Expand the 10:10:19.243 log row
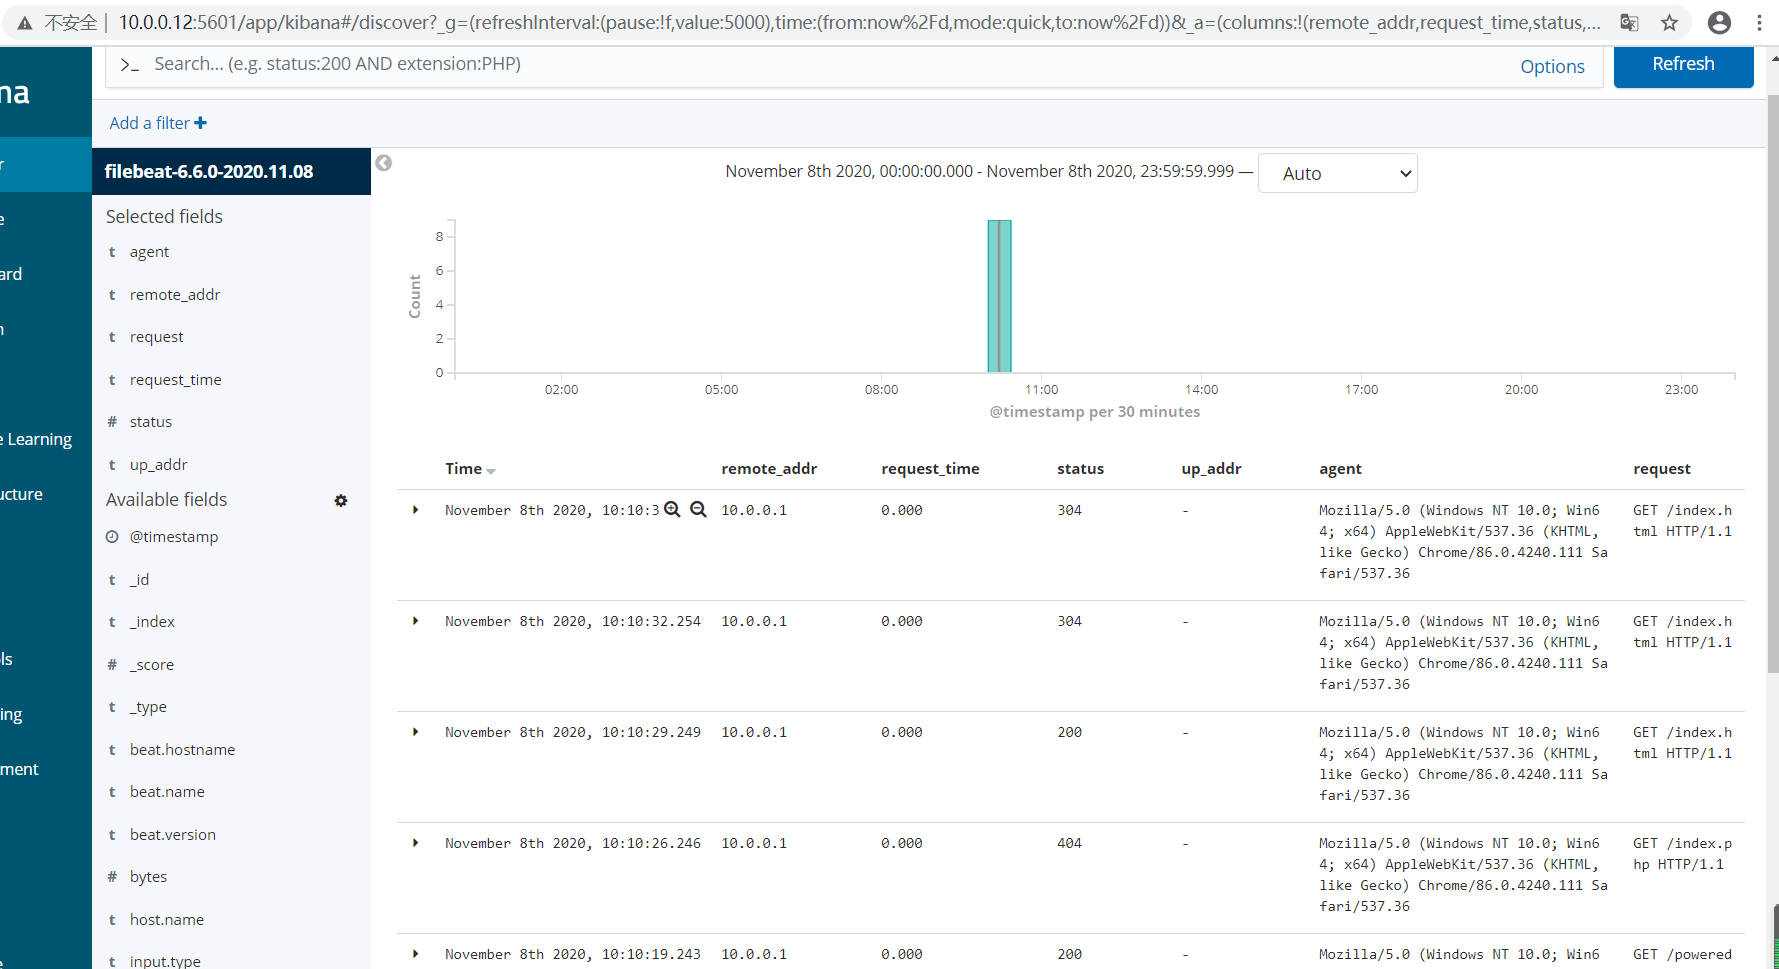The height and width of the screenshot is (969, 1779). (x=416, y=954)
